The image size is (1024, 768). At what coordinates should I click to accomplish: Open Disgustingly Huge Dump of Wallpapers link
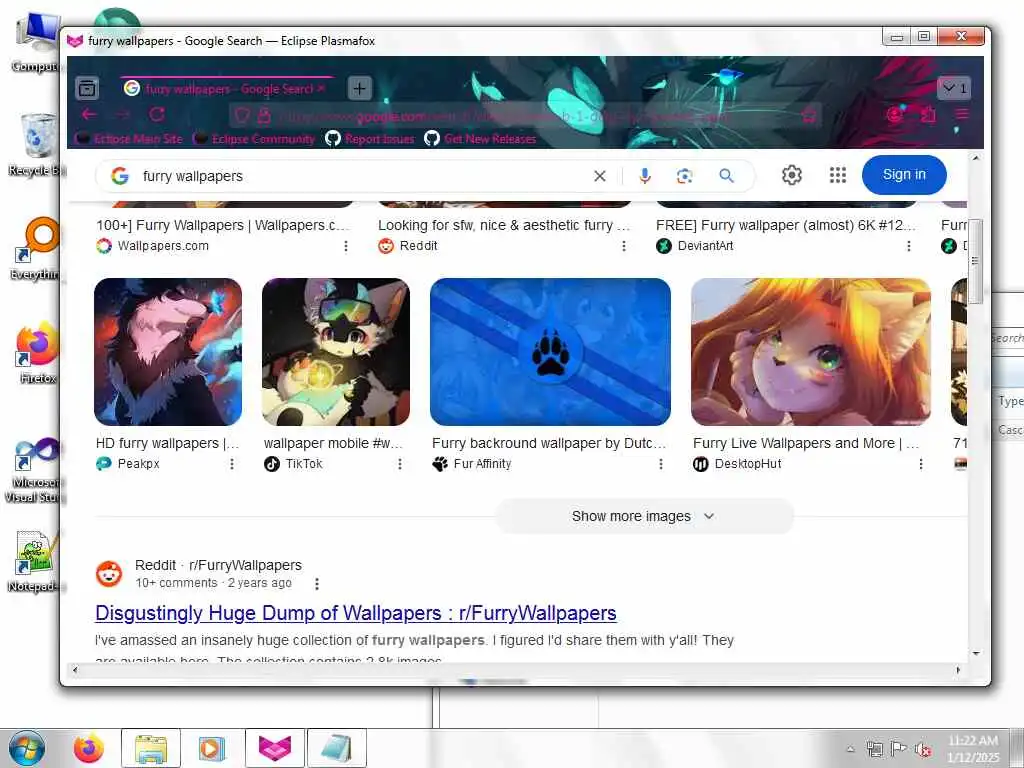coord(356,613)
